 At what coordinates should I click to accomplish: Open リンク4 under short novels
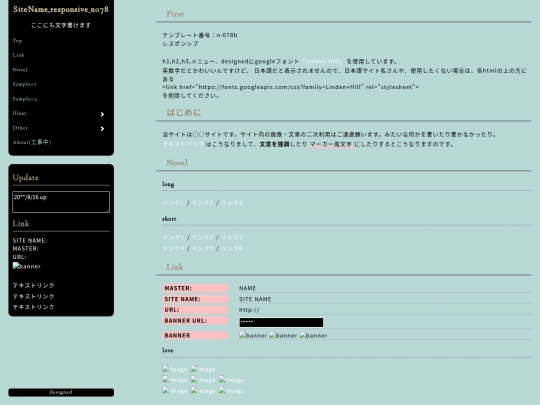click(173, 248)
